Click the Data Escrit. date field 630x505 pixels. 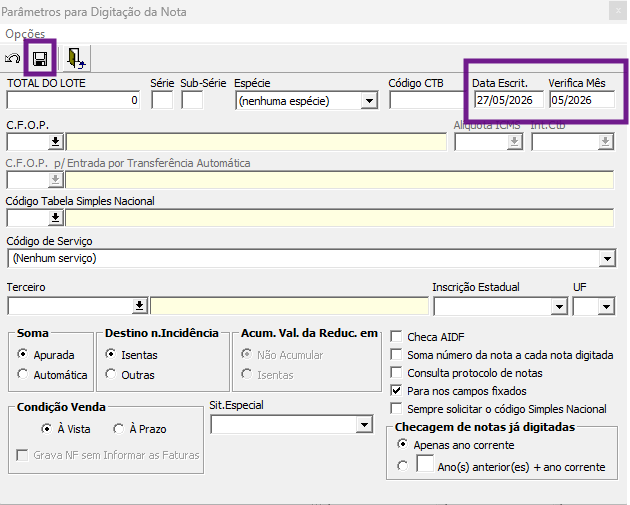[508, 100]
